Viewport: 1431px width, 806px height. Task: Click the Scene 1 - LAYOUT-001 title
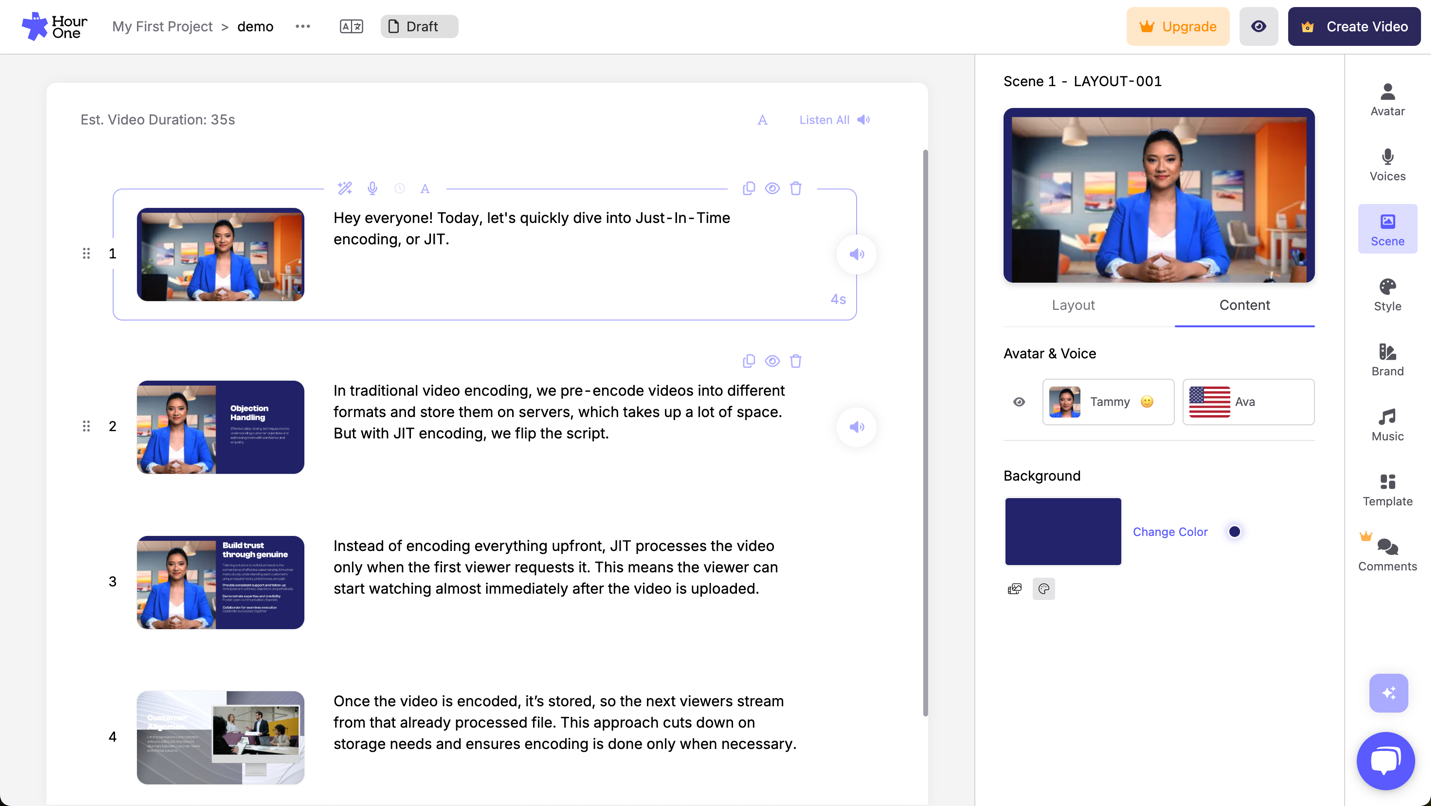1083,81
